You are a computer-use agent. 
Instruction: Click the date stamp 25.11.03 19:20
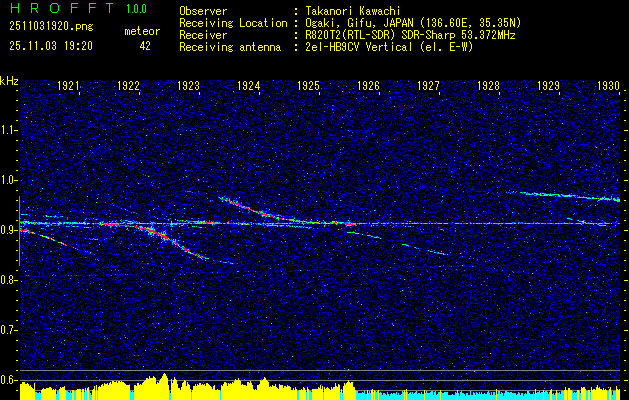click(x=51, y=46)
